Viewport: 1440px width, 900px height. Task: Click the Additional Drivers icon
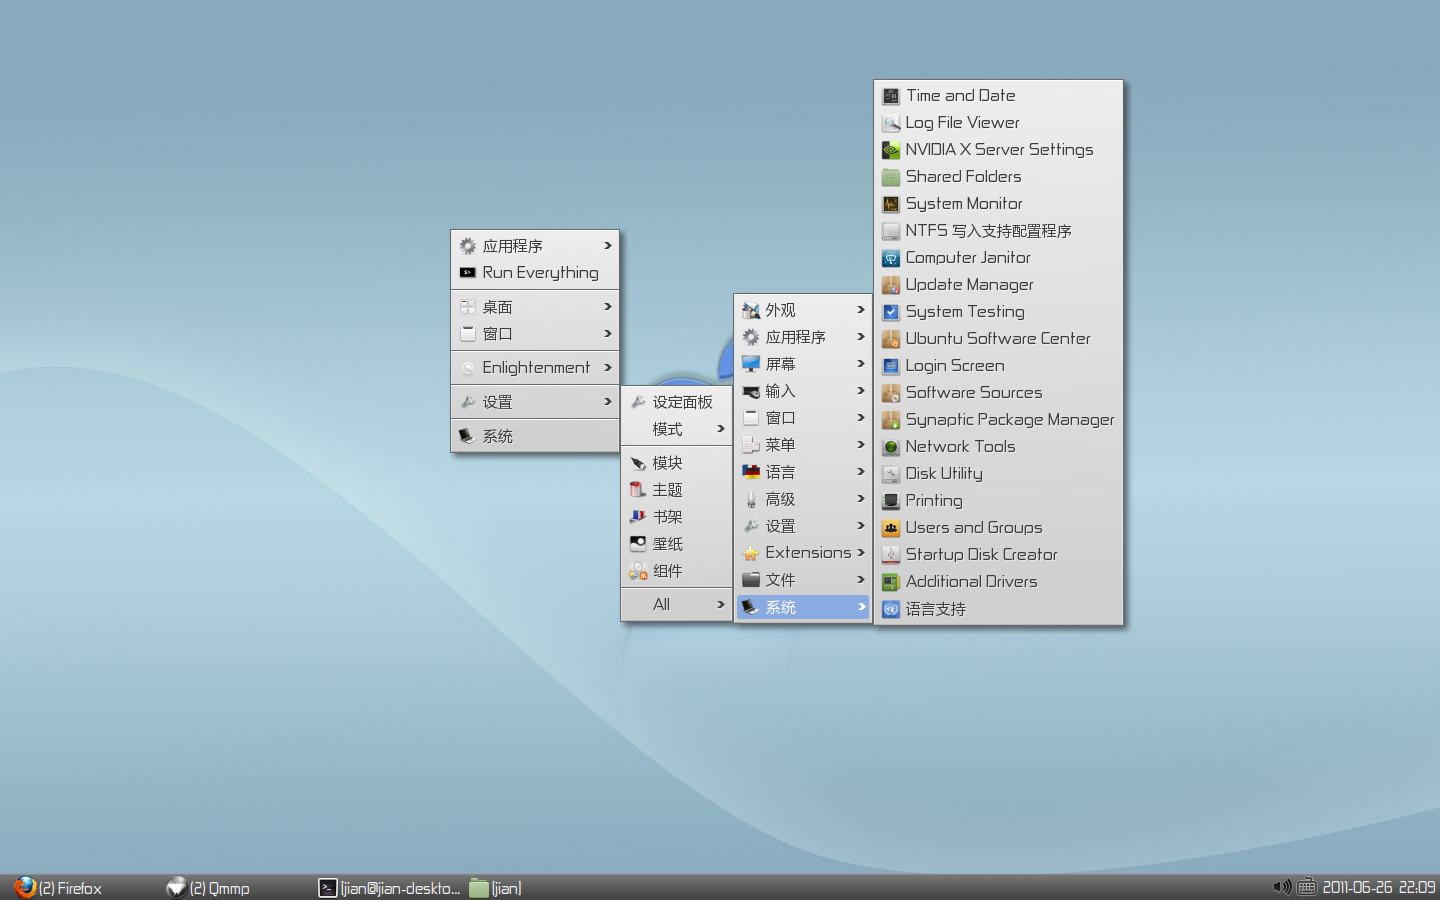[x=891, y=582]
